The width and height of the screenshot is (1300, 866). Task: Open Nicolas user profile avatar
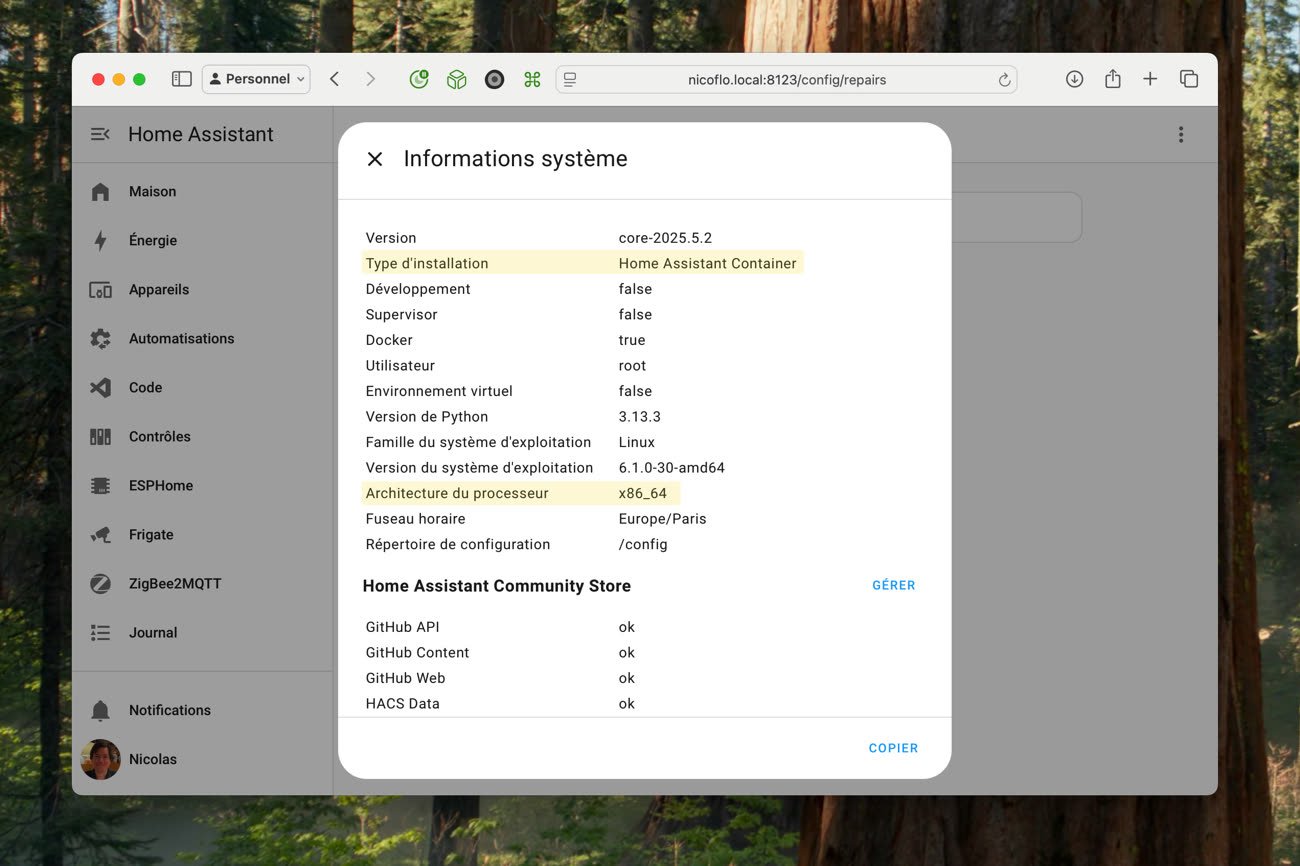(100, 760)
